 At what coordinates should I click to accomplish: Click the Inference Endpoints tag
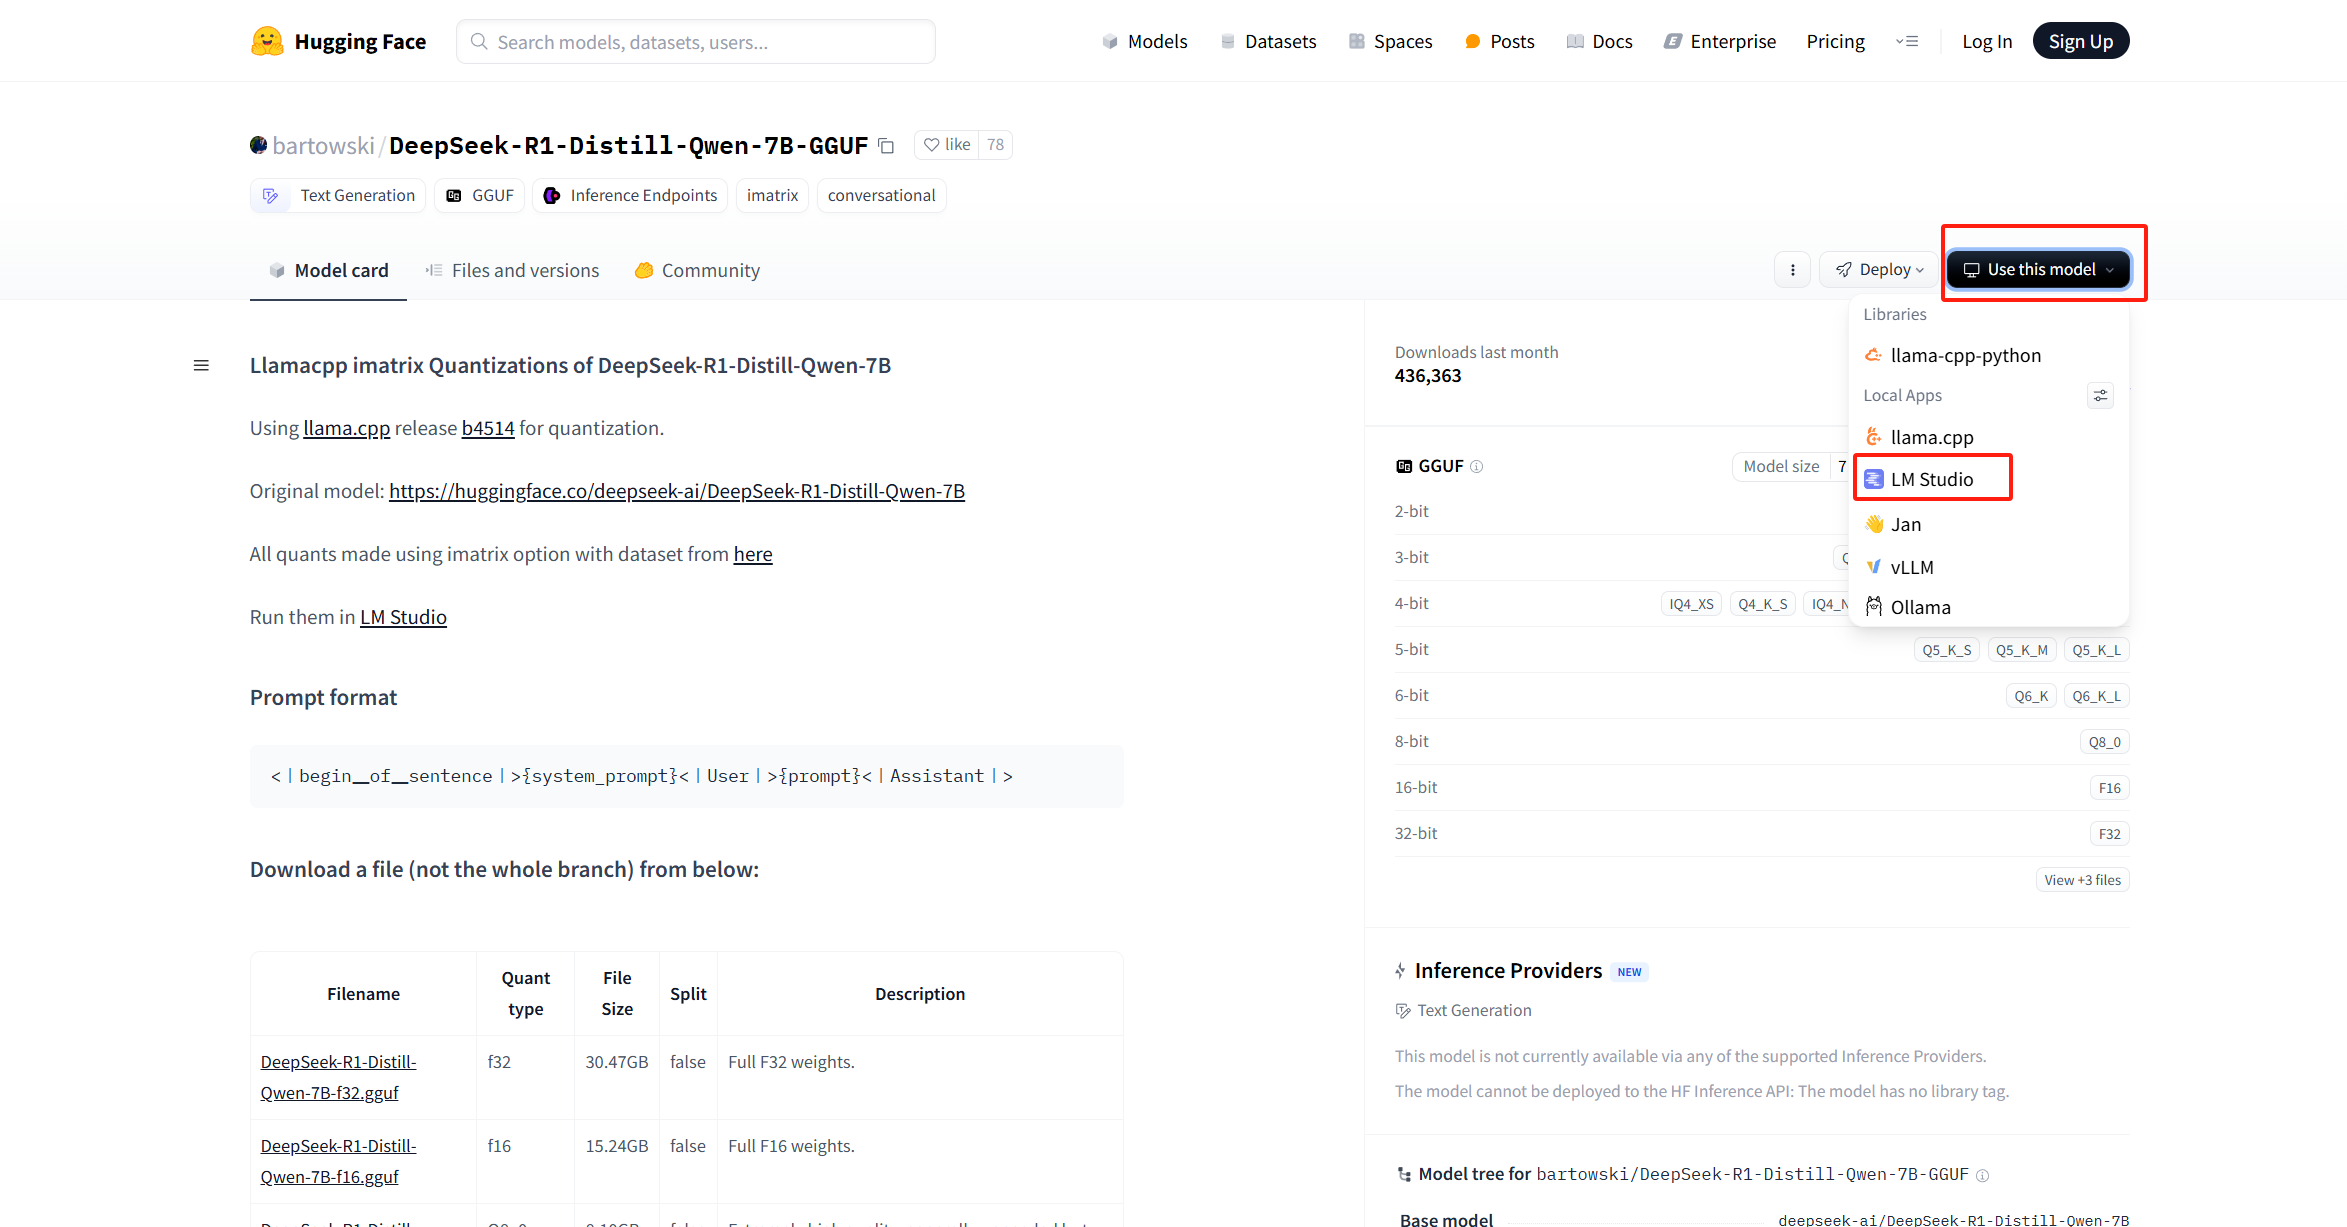pyautogui.click(x=630, y=196)
